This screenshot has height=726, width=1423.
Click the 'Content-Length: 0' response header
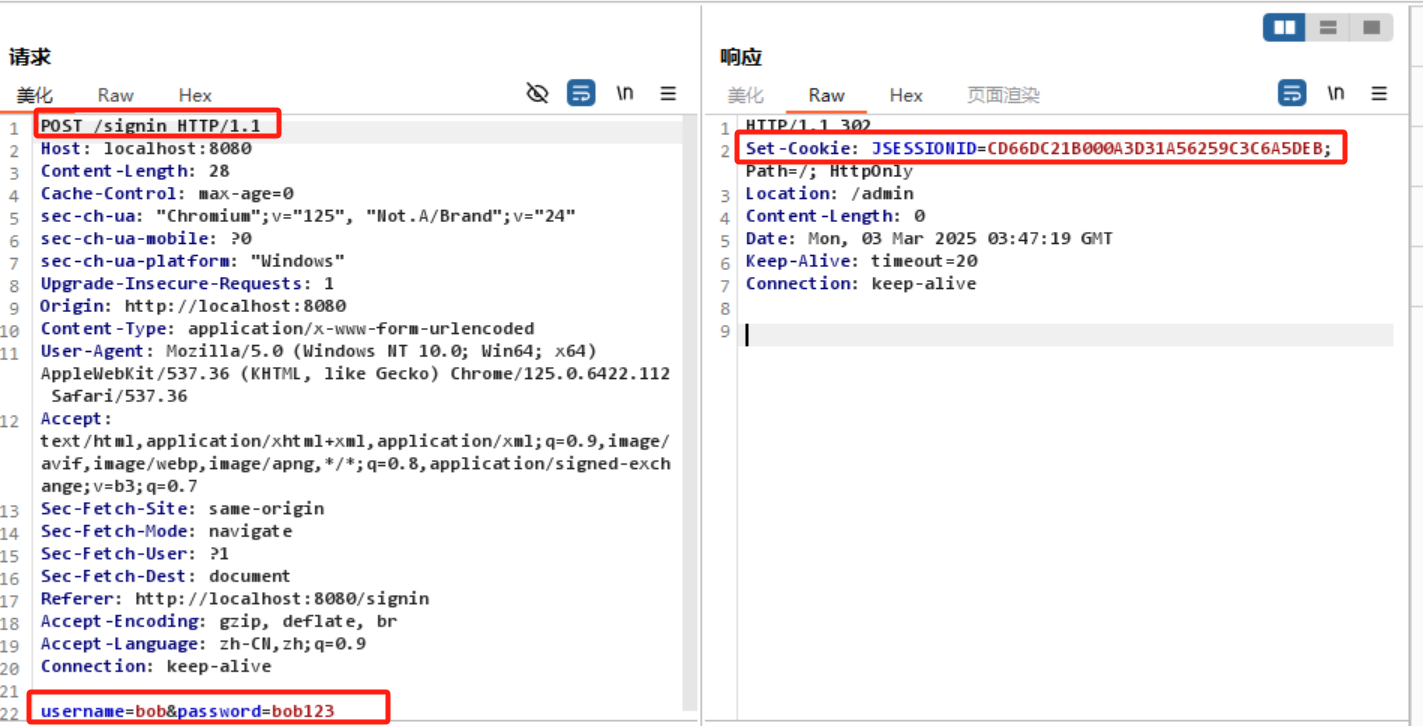pos(836,216)
